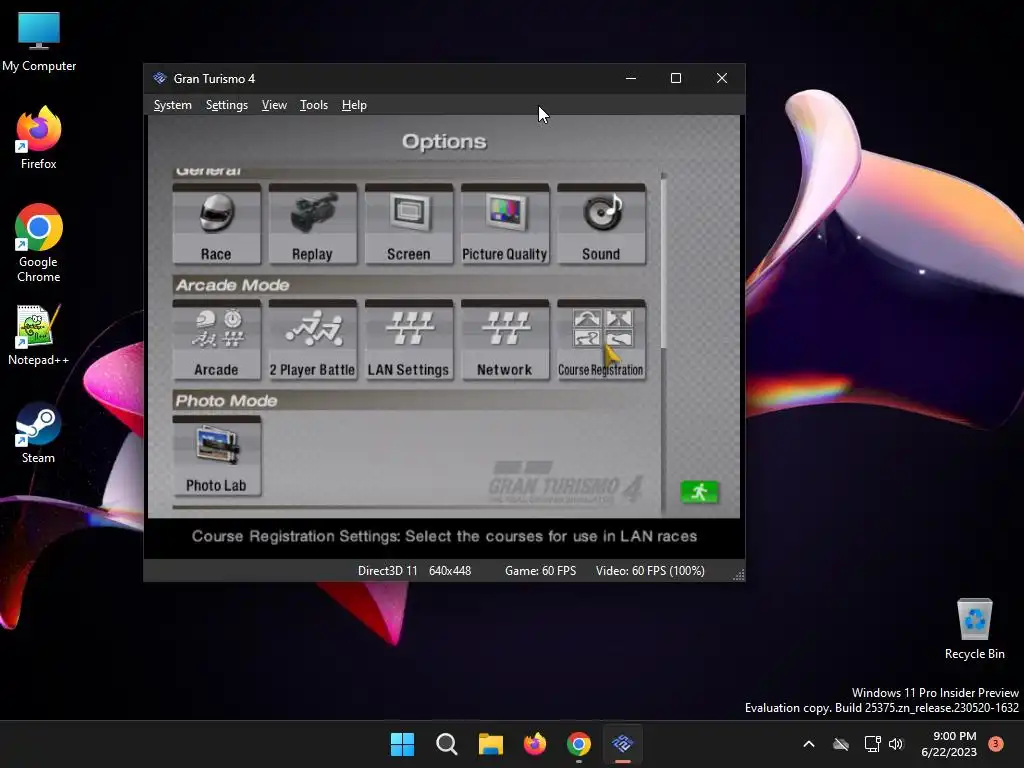Close the Gran Turismo 4 window
This screenshot has width=1024, height=768.
point(722,78)
